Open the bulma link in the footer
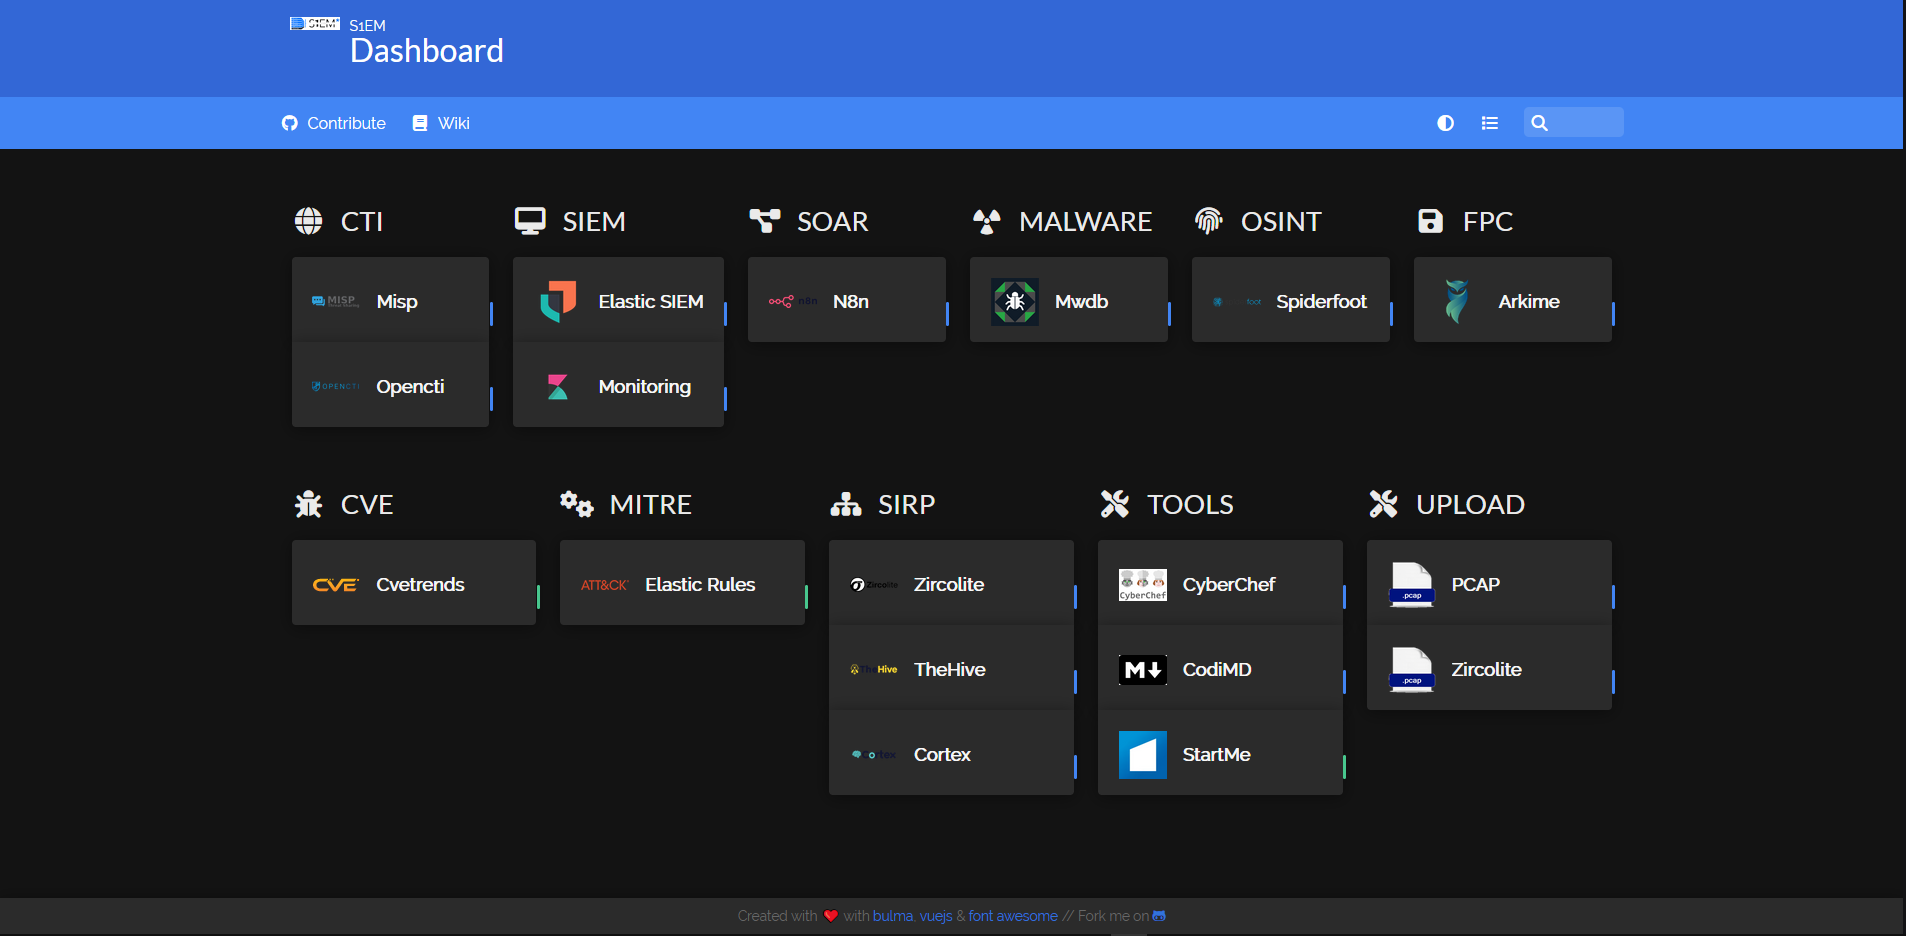The width and height of the screenshot is (1906, 936). coord(892,915)
